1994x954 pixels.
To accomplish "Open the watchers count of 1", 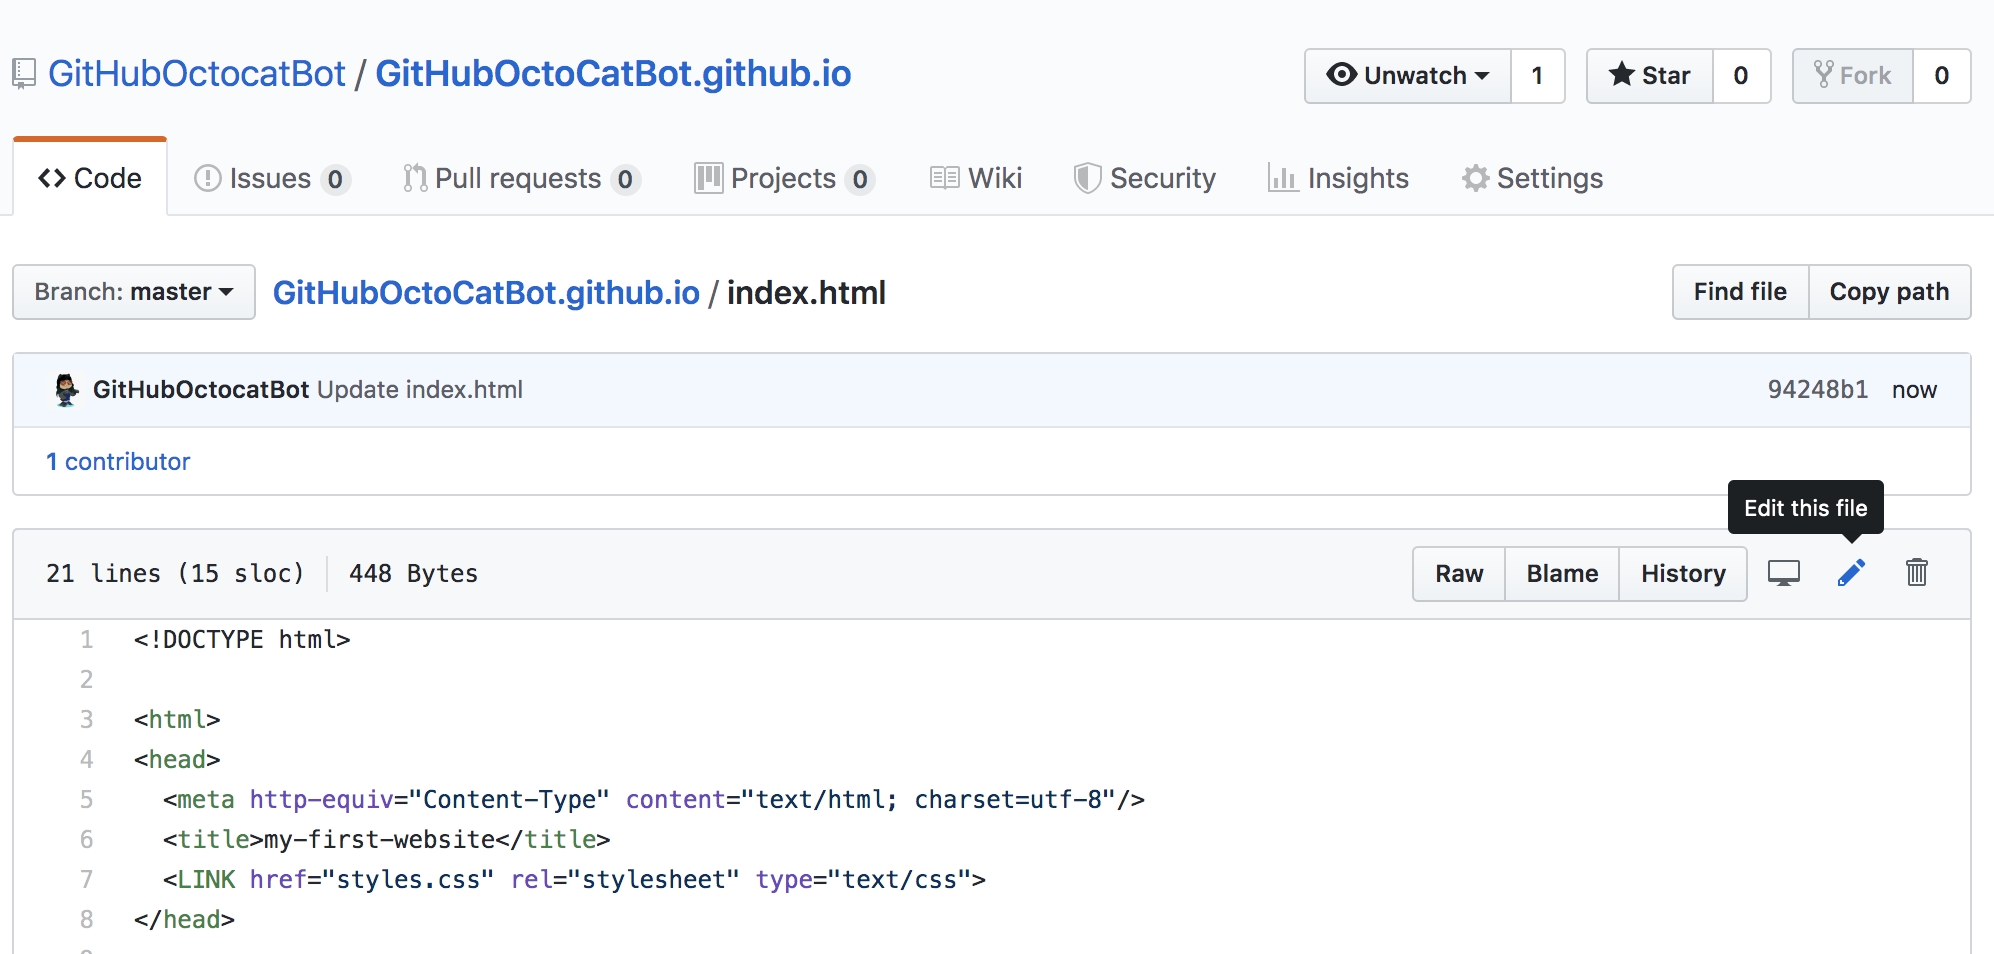I will click(x=1538, y=76).
